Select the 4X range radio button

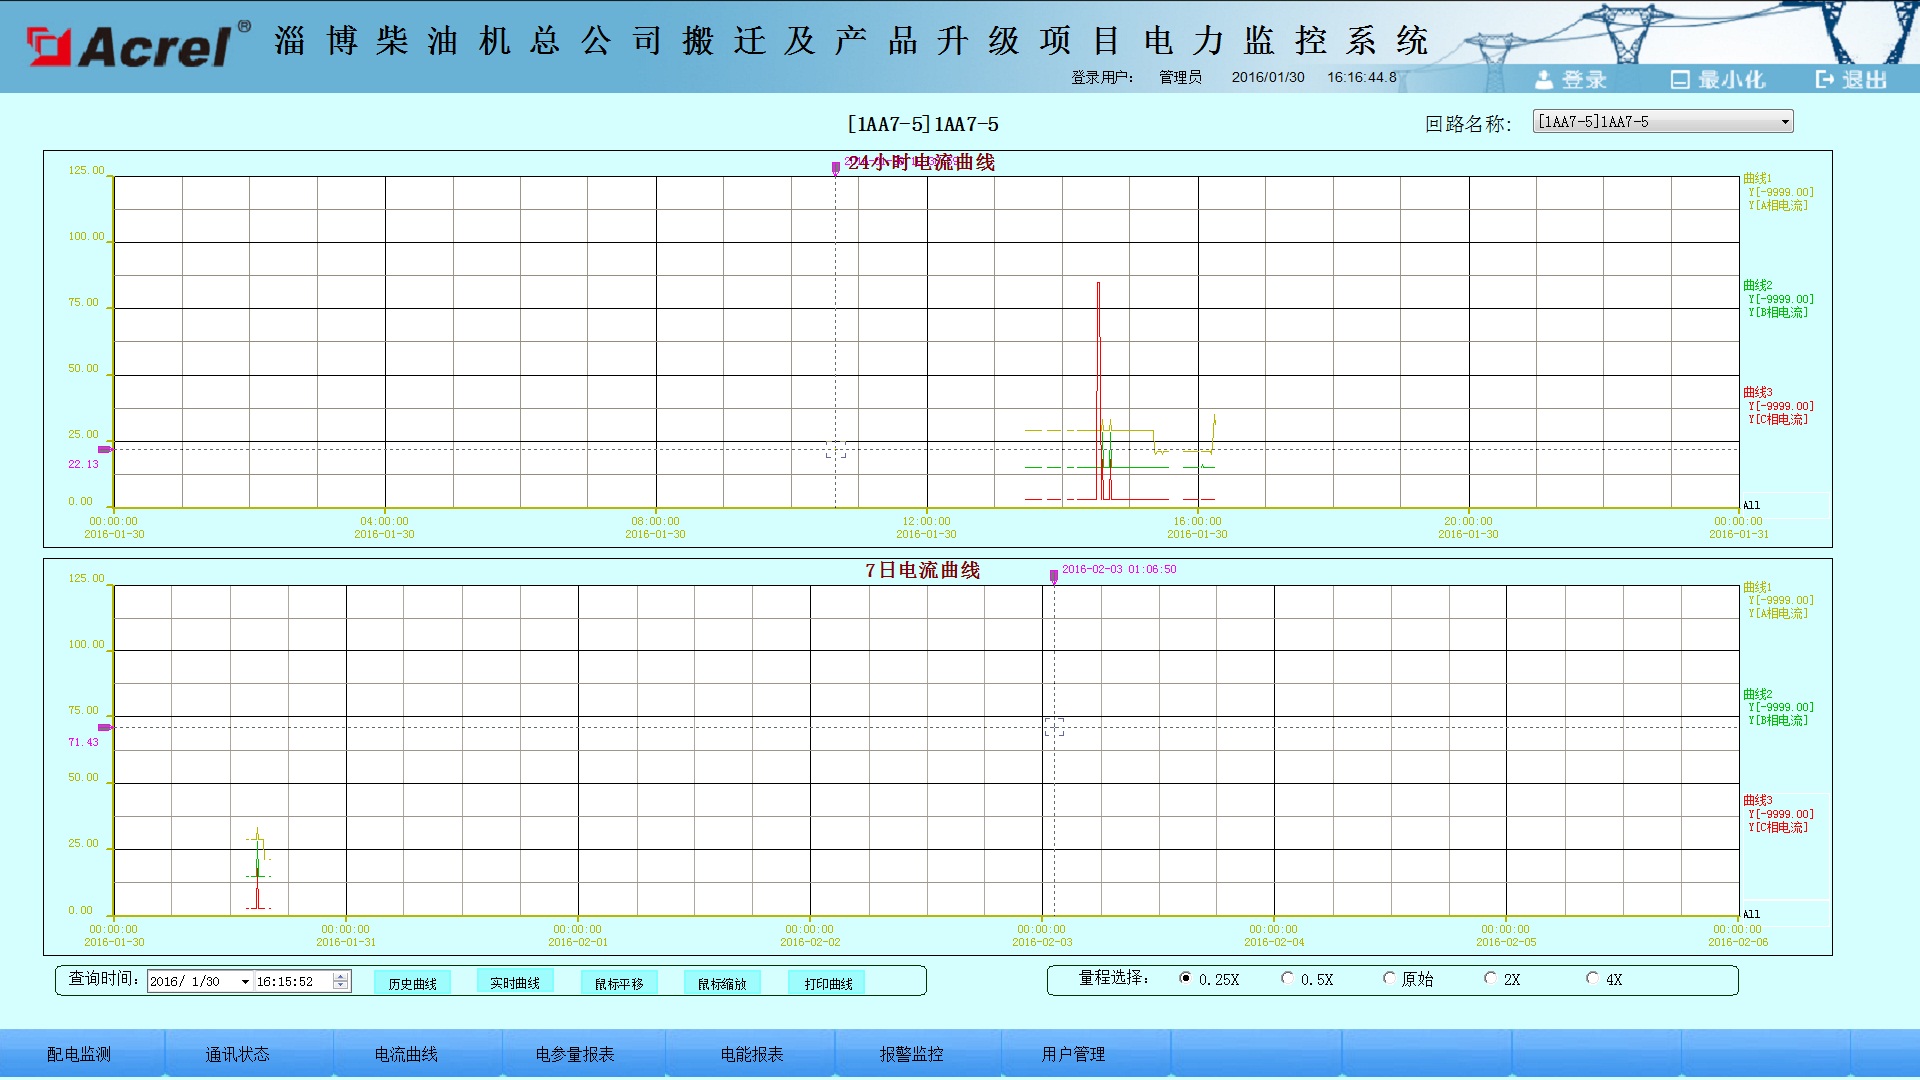[1593, 979]
